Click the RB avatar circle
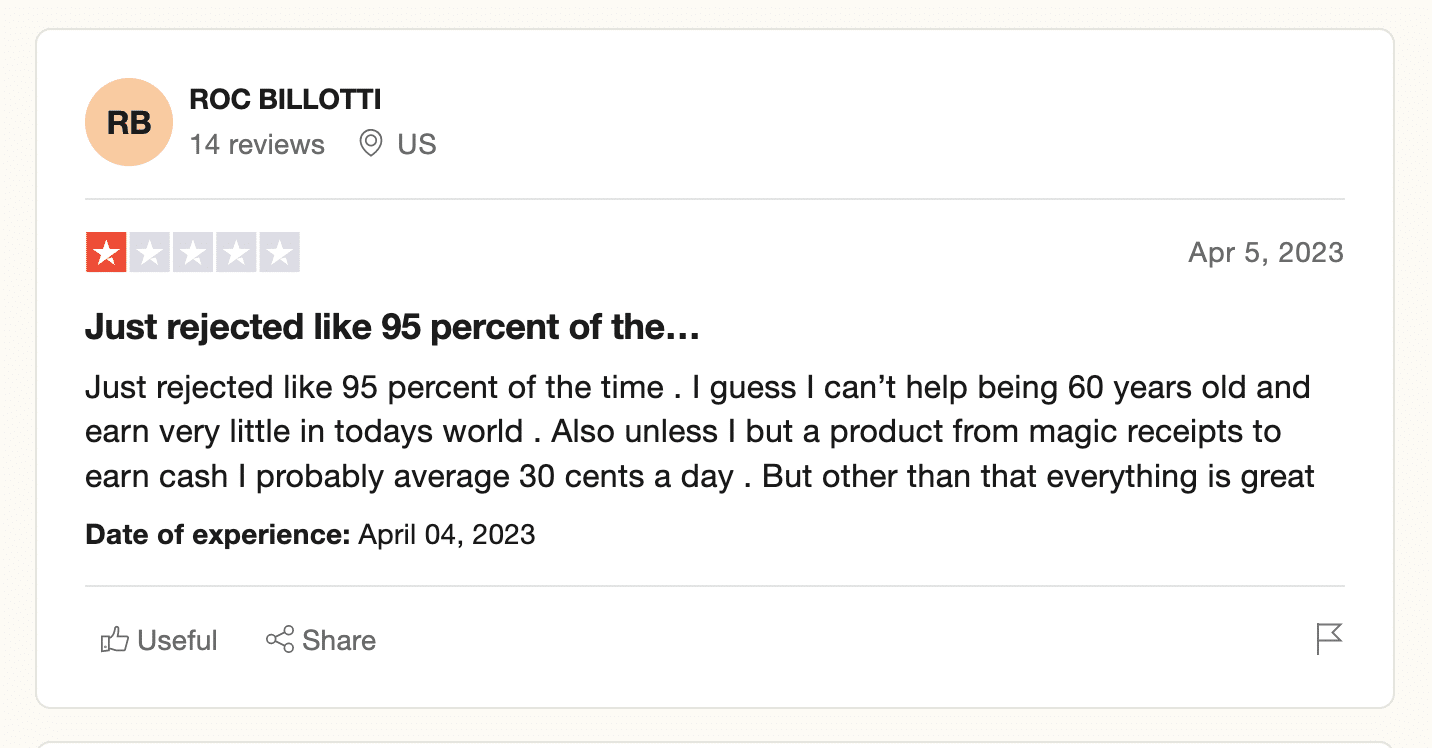The height and width of the screenshot is (748, 1432). (x=129, y=122)
